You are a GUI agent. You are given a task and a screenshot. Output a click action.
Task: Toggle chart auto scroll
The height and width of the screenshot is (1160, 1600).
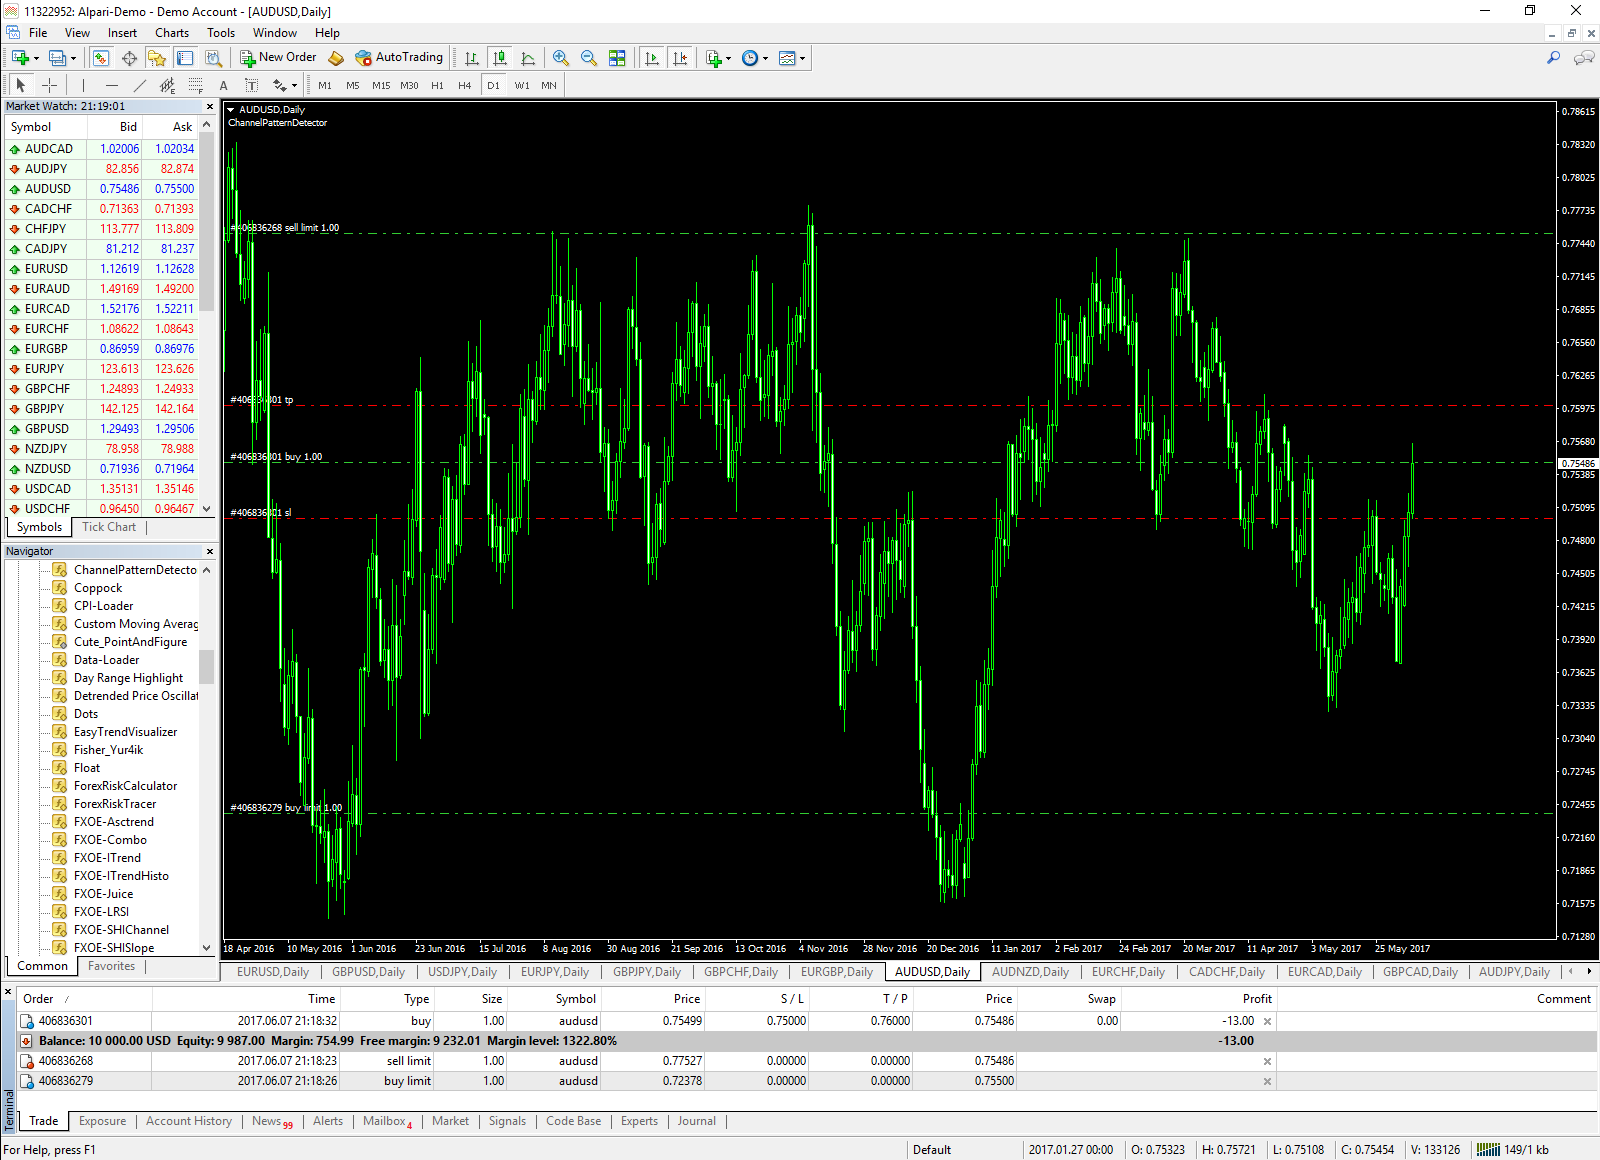(652, 58)
